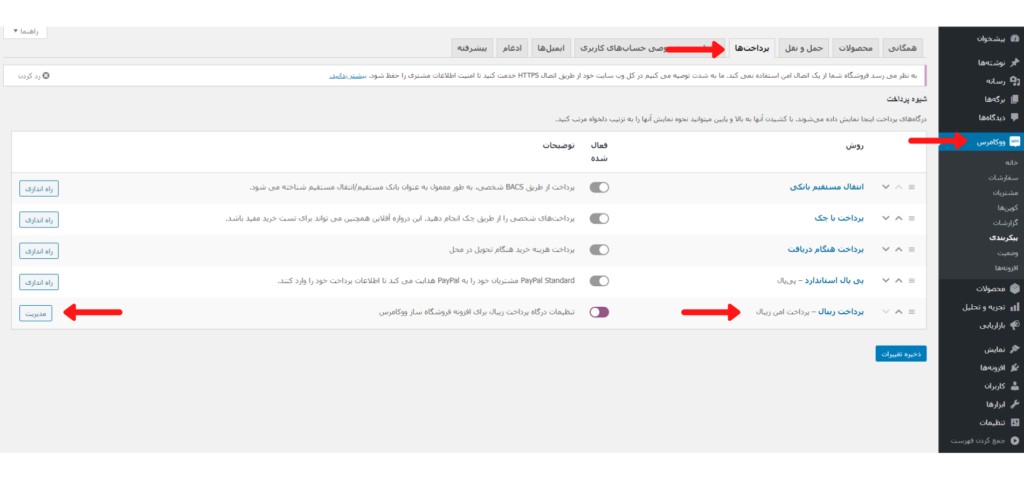
Task: Open the راهنما help dropdown
Action: [x=25, y=31]
